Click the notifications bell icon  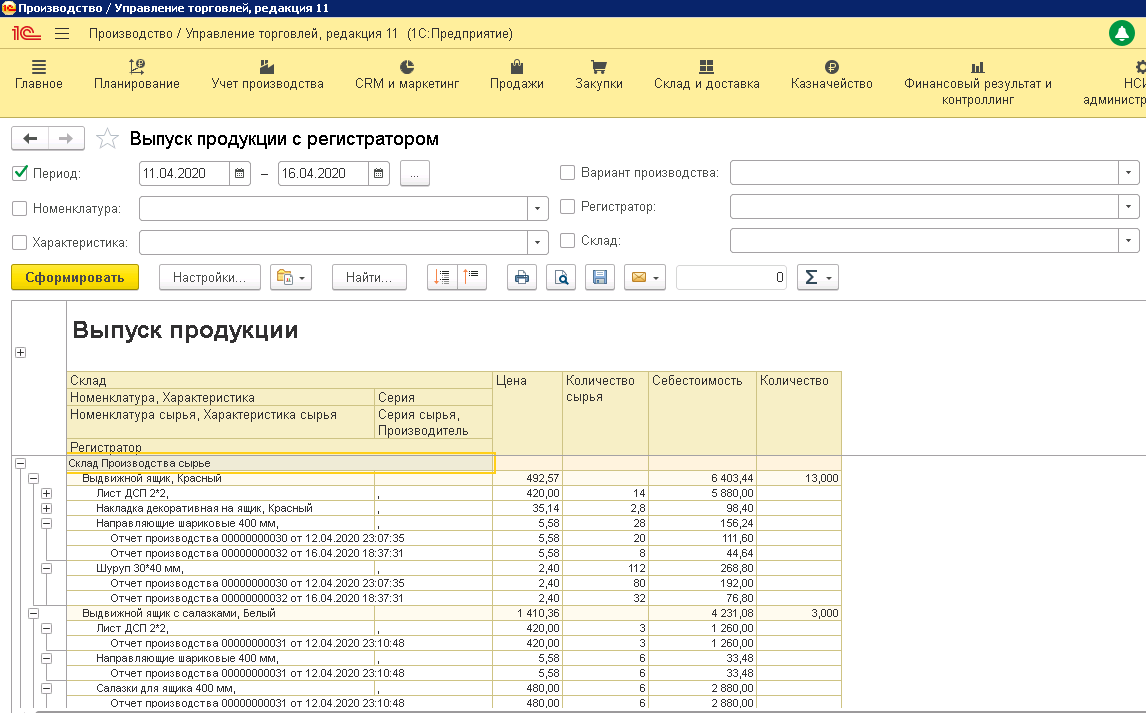pos(1122,33)
